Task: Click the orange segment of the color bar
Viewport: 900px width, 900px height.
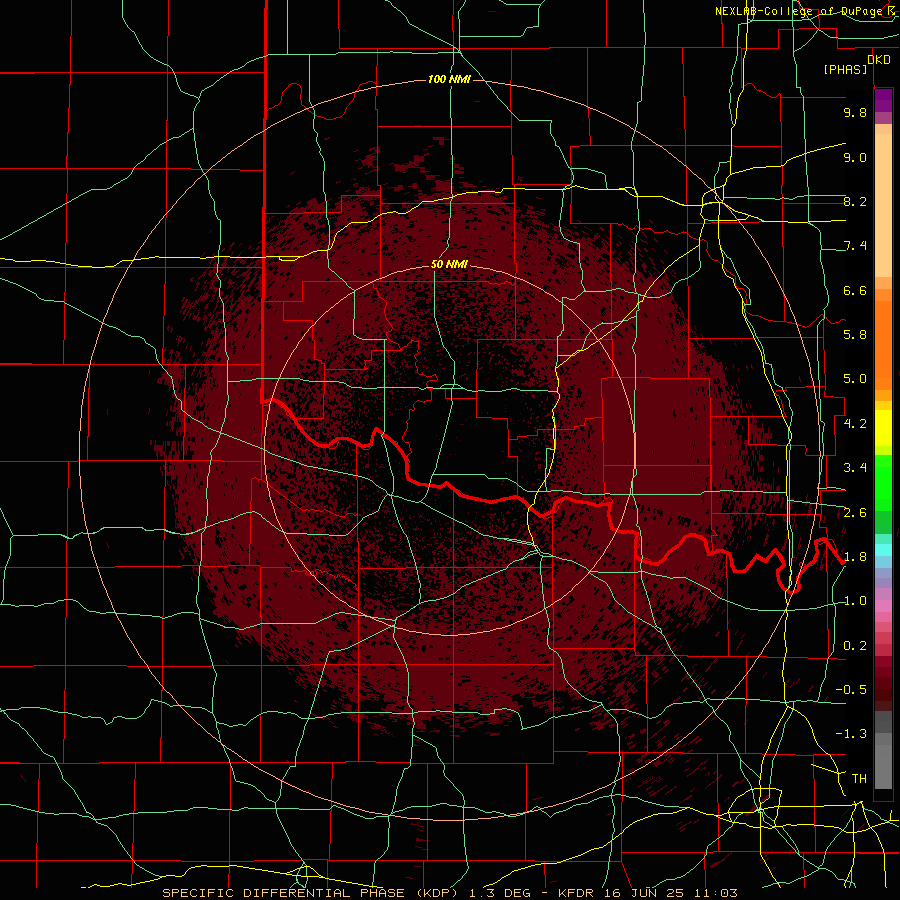Action: 883,344
